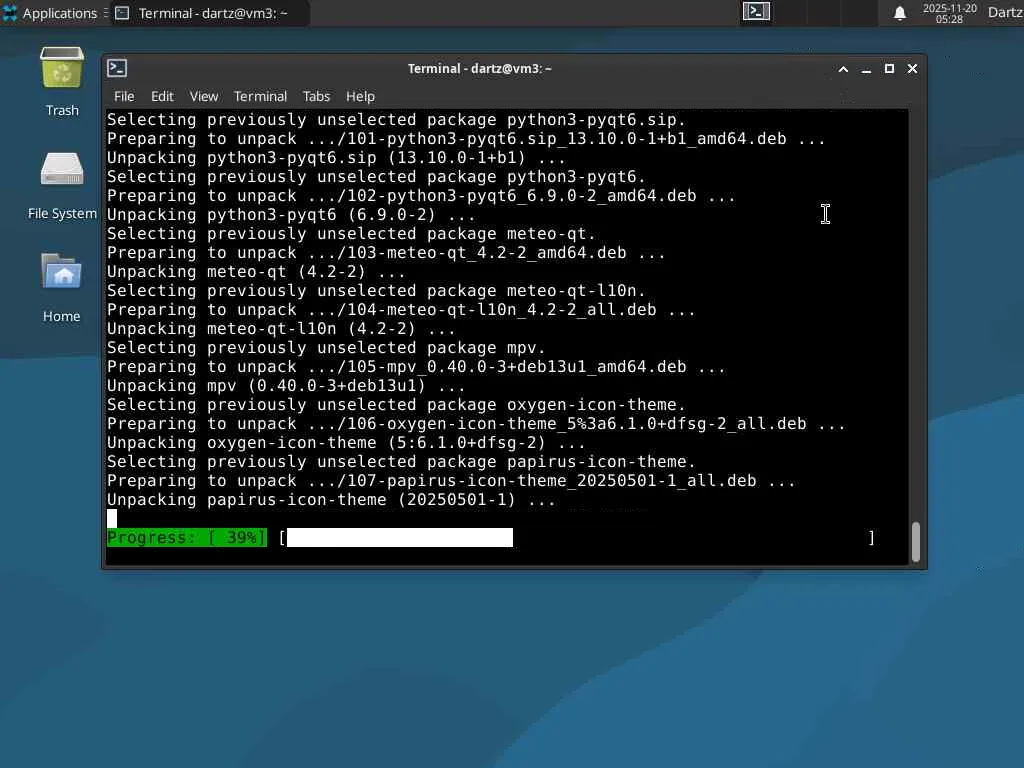The image size is (1024, 768).
Task: Click the green Progress 39% label
Action: (x=187, y=537)
